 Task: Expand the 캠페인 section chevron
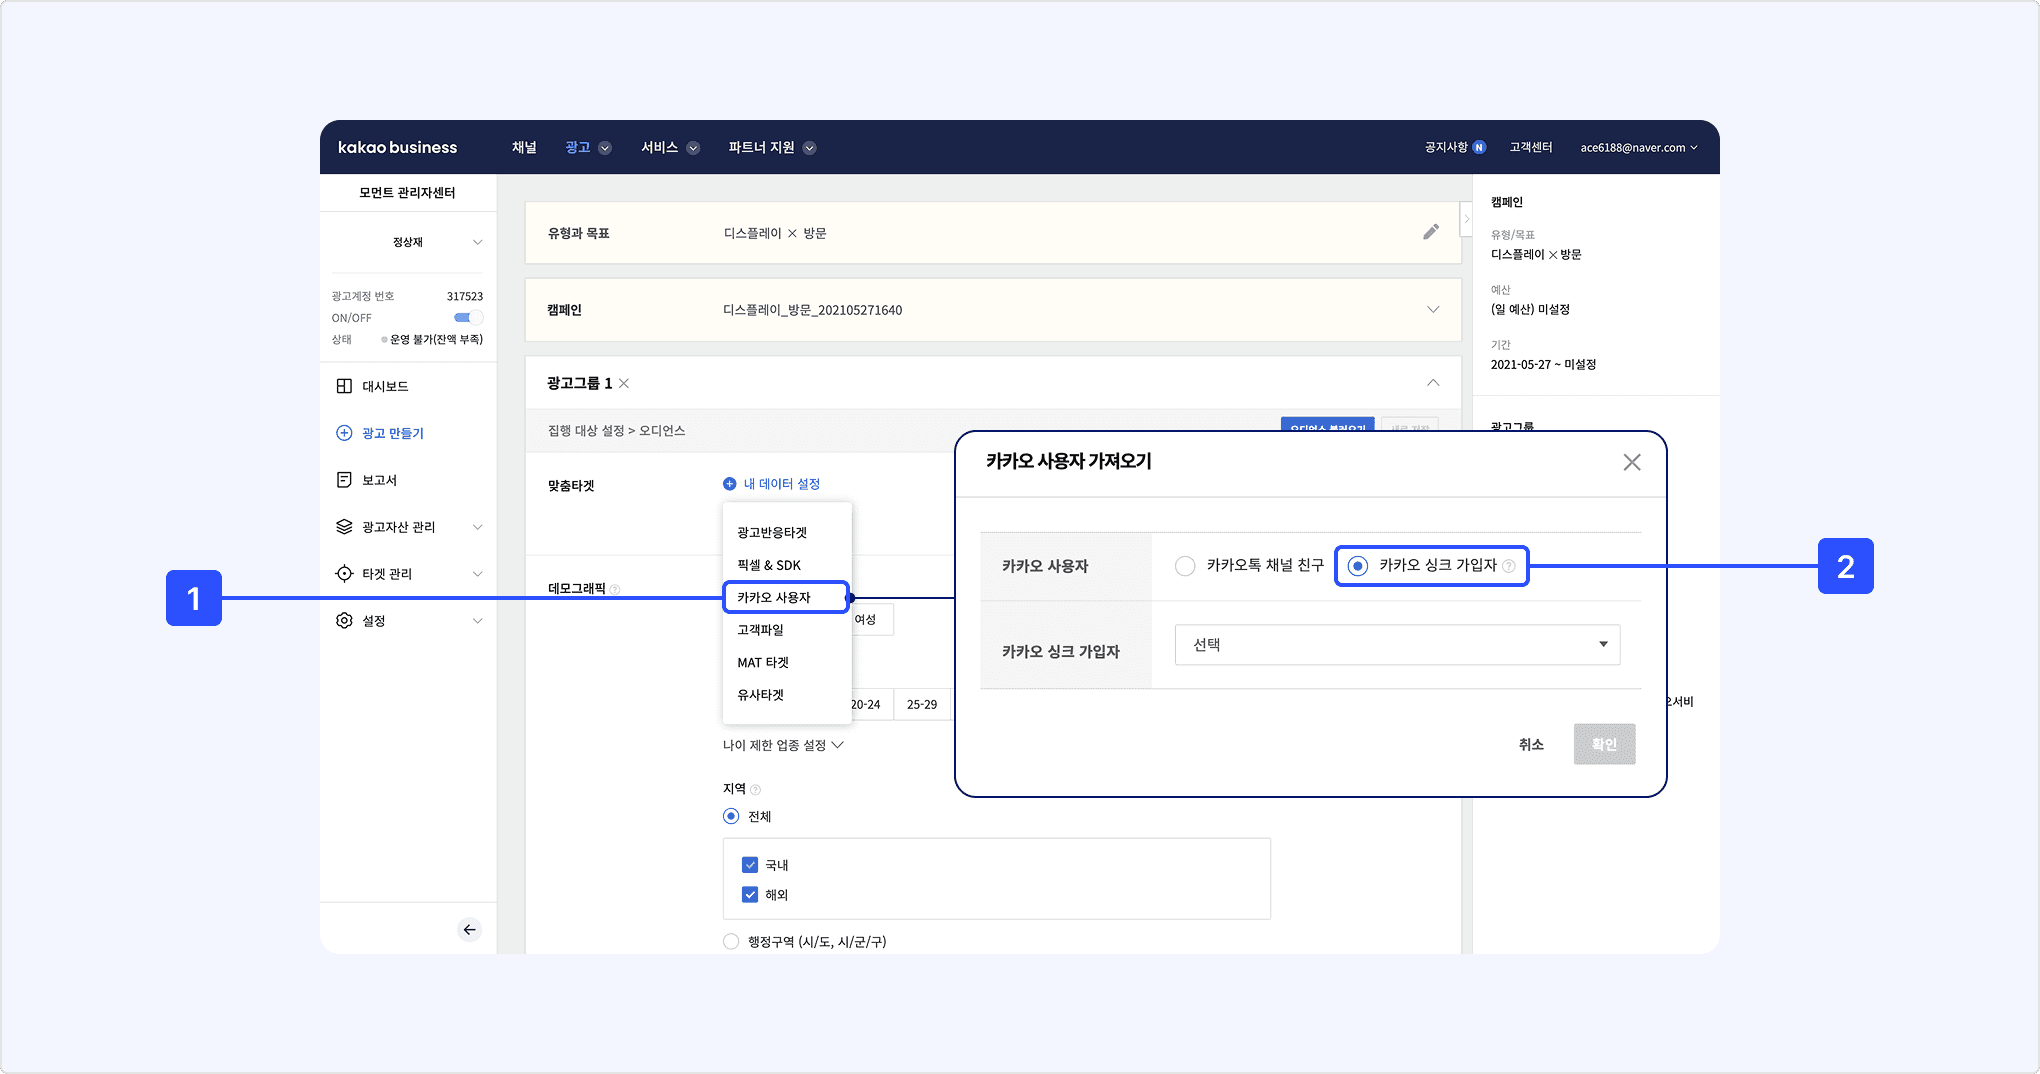click(x=1432, y=310)
